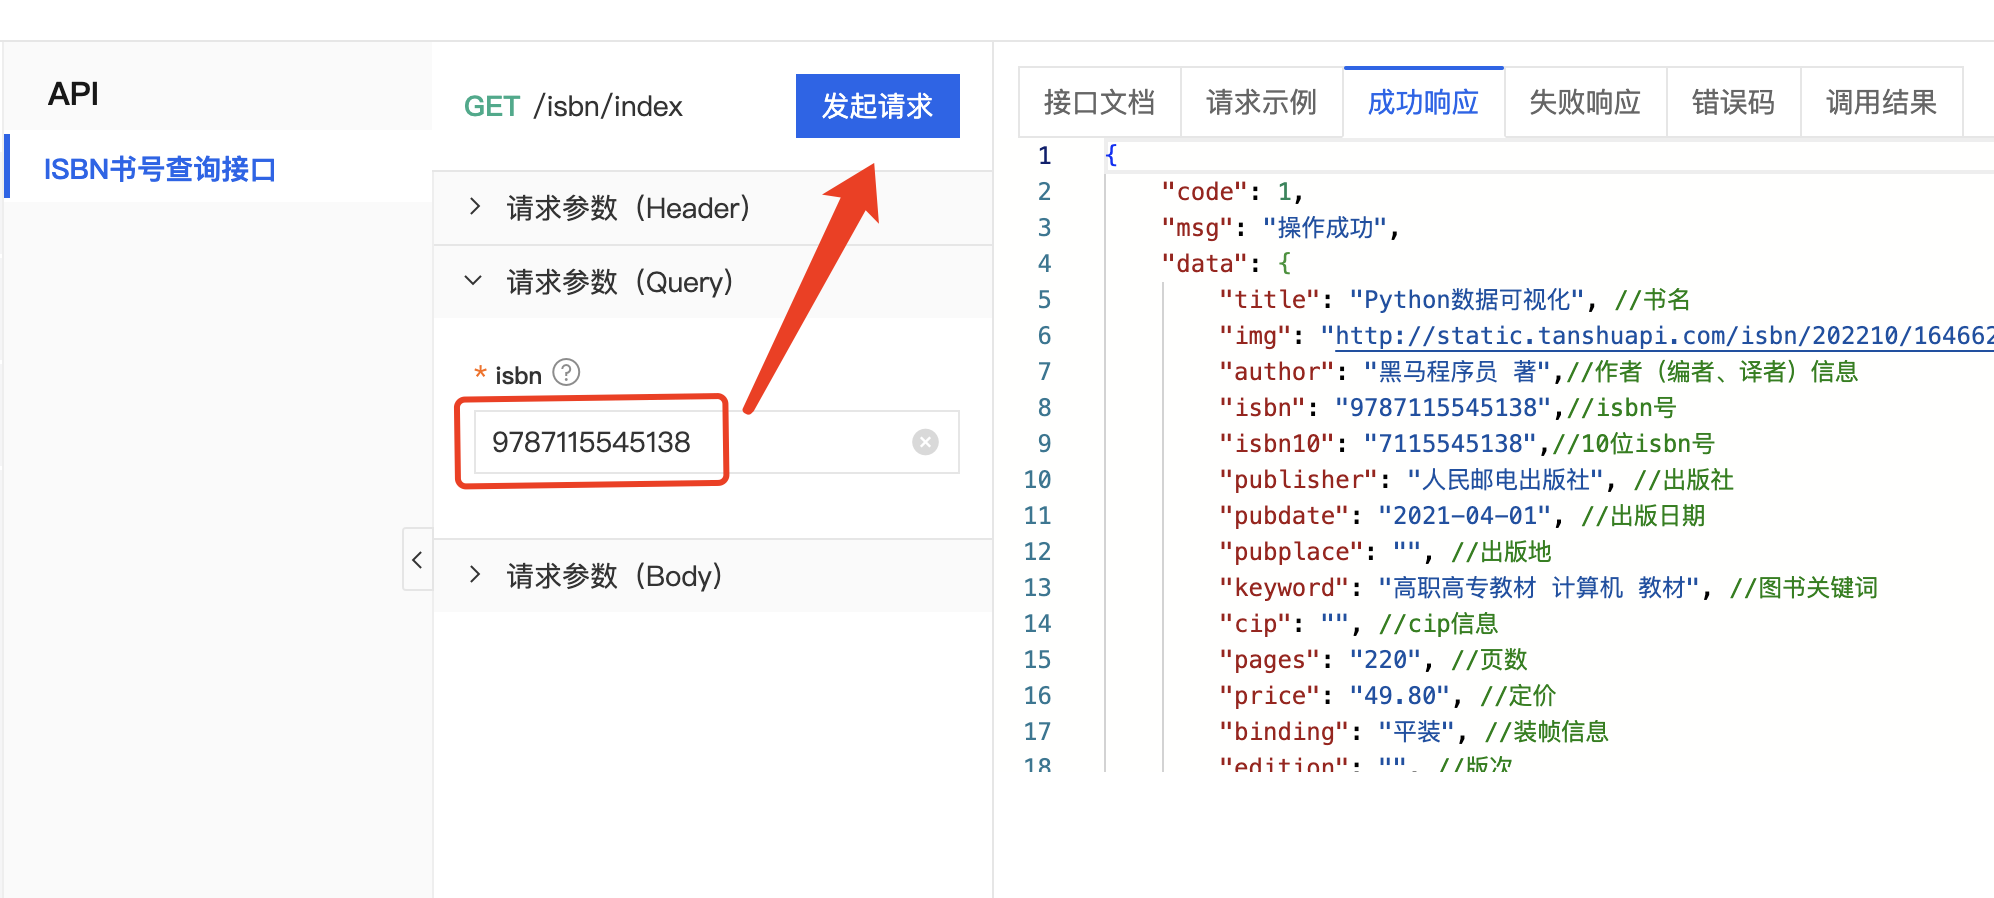Image resolution: width=1994 pixels, height=898 pixels.
Task: Switch to the 错误码 tab
Action: (x=1733, y=102)
